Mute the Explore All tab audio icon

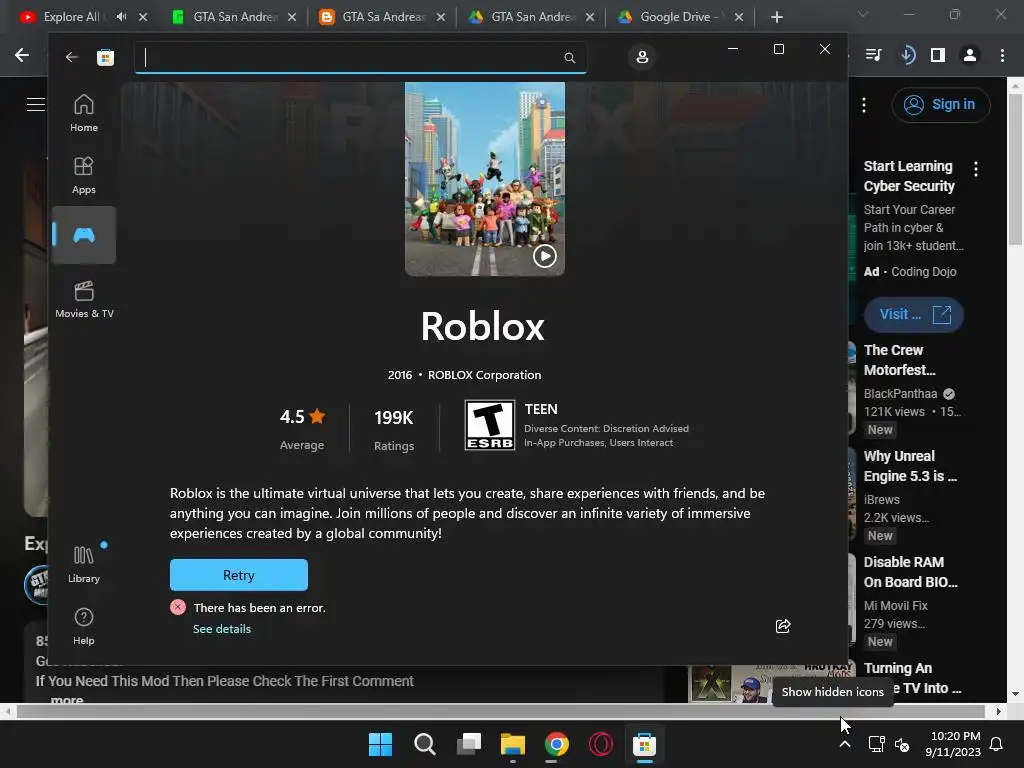pos(121,17)
